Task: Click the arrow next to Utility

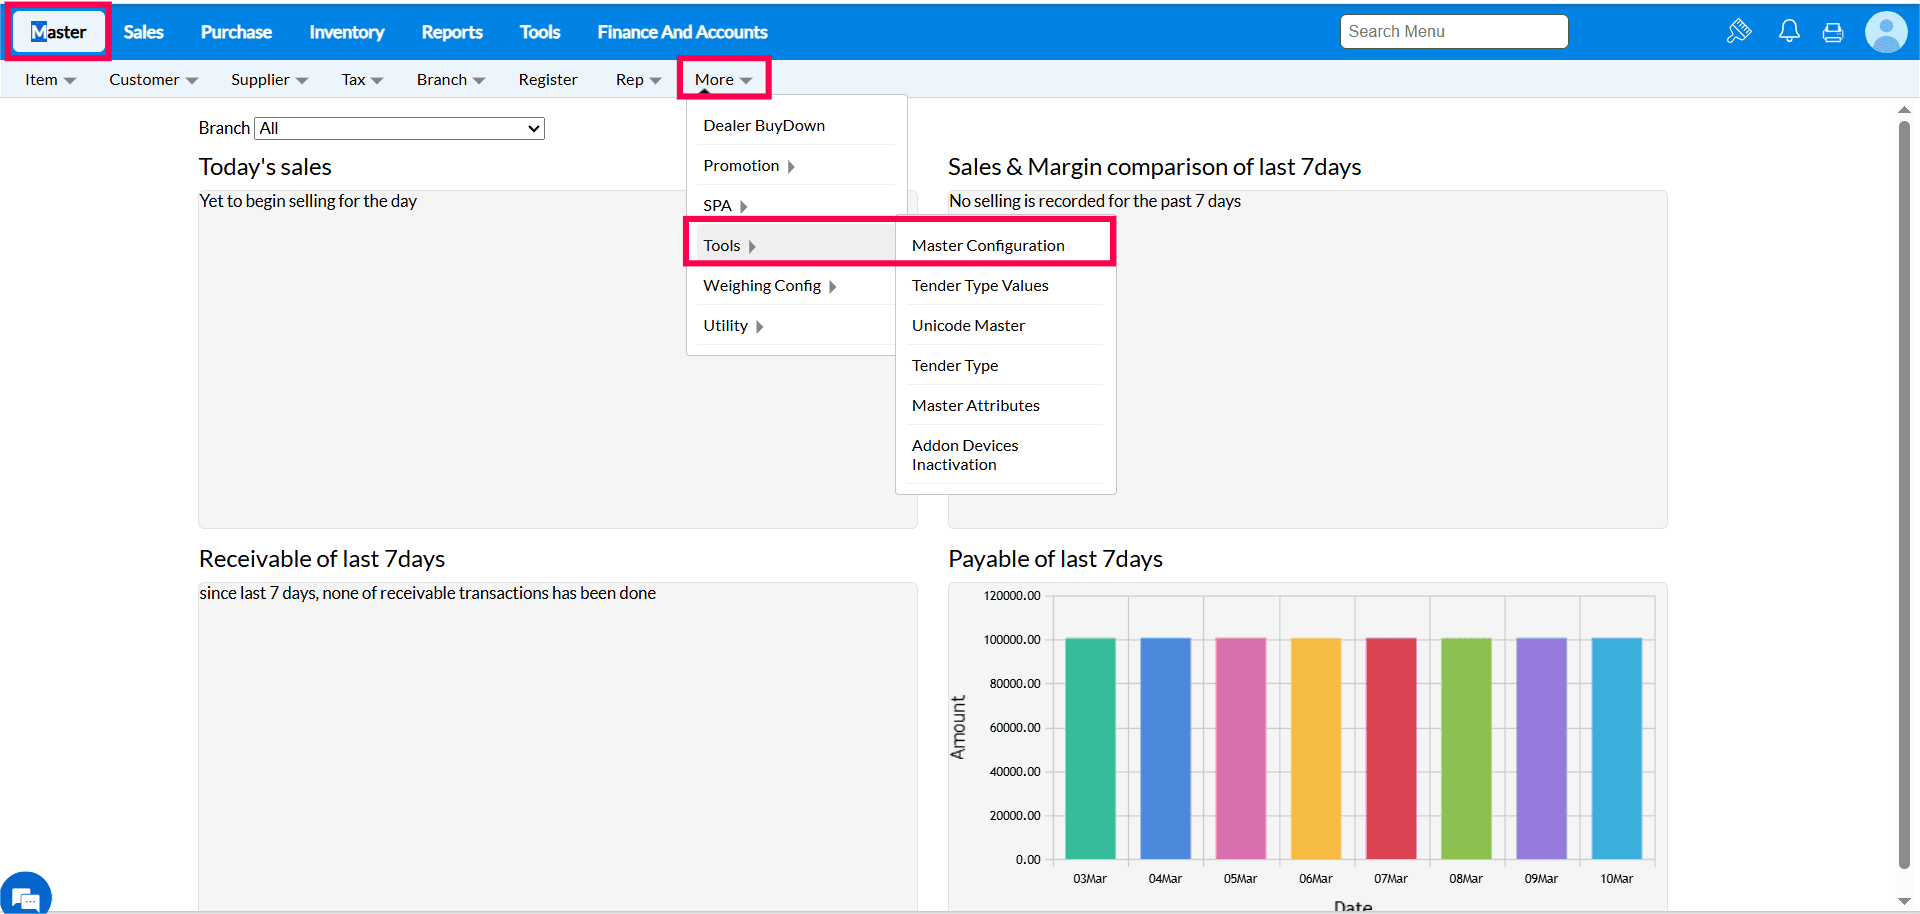Action: pyautogui.click(x=760, y=326)
